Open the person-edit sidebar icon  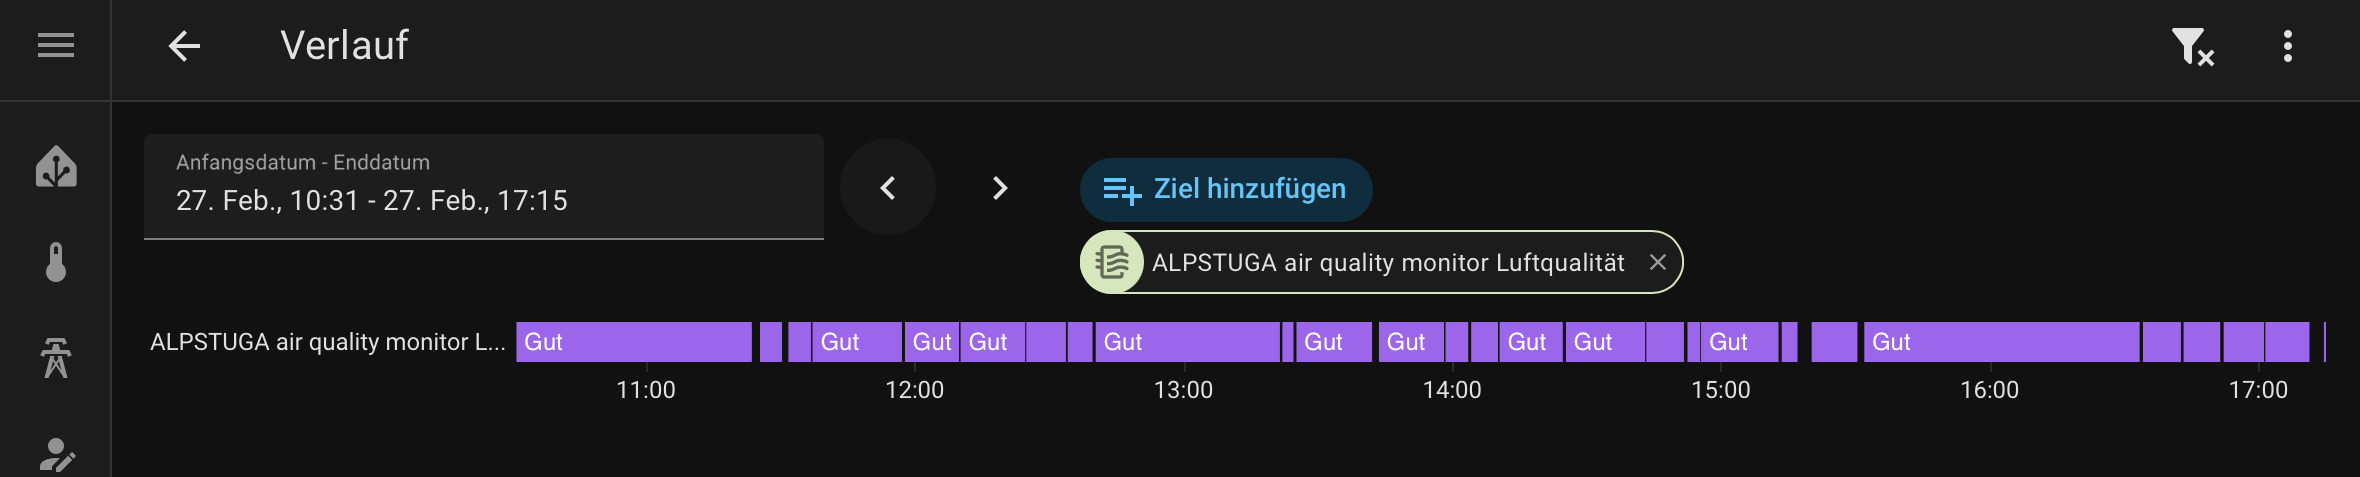click(x=56, y=454)
